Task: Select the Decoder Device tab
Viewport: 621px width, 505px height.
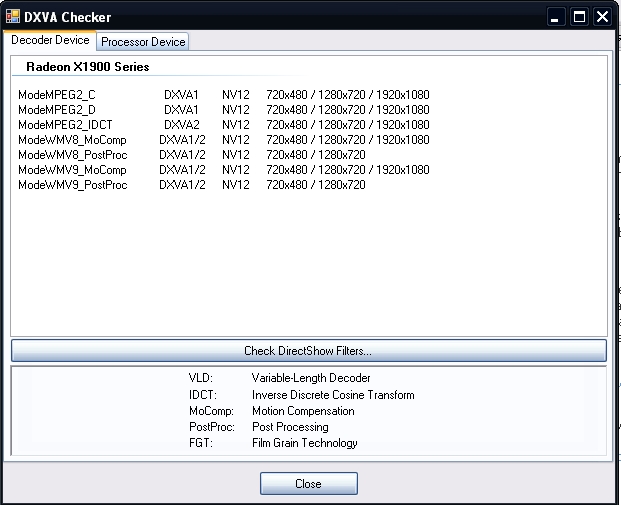Action: 50,40
